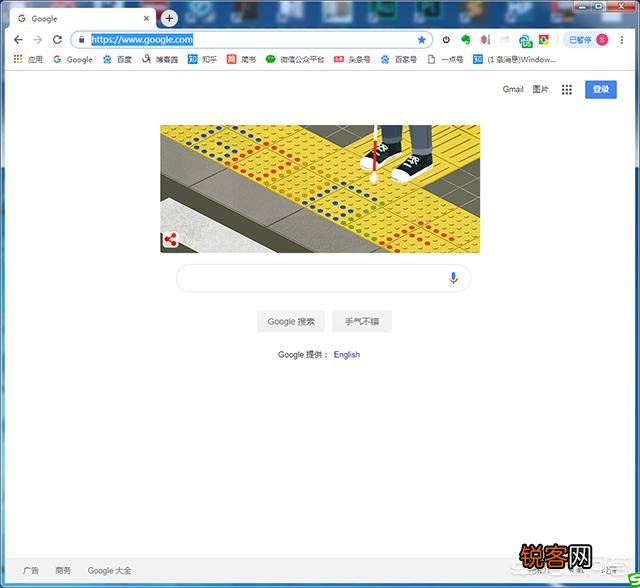Click the address bar URL
This screenshot has height=588, width=640.
pyautogui.click(x=142, y=40)
